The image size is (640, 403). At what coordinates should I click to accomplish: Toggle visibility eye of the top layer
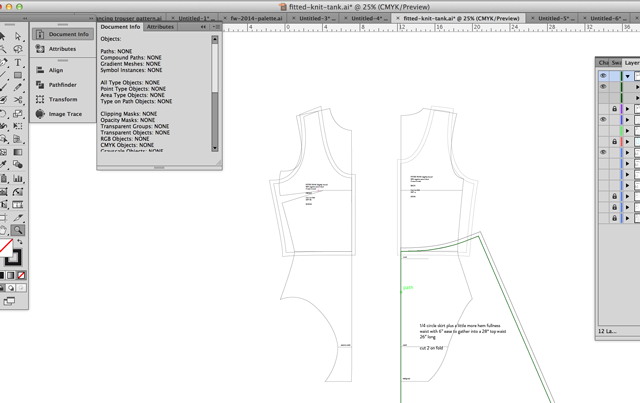[x=603, y=76]
